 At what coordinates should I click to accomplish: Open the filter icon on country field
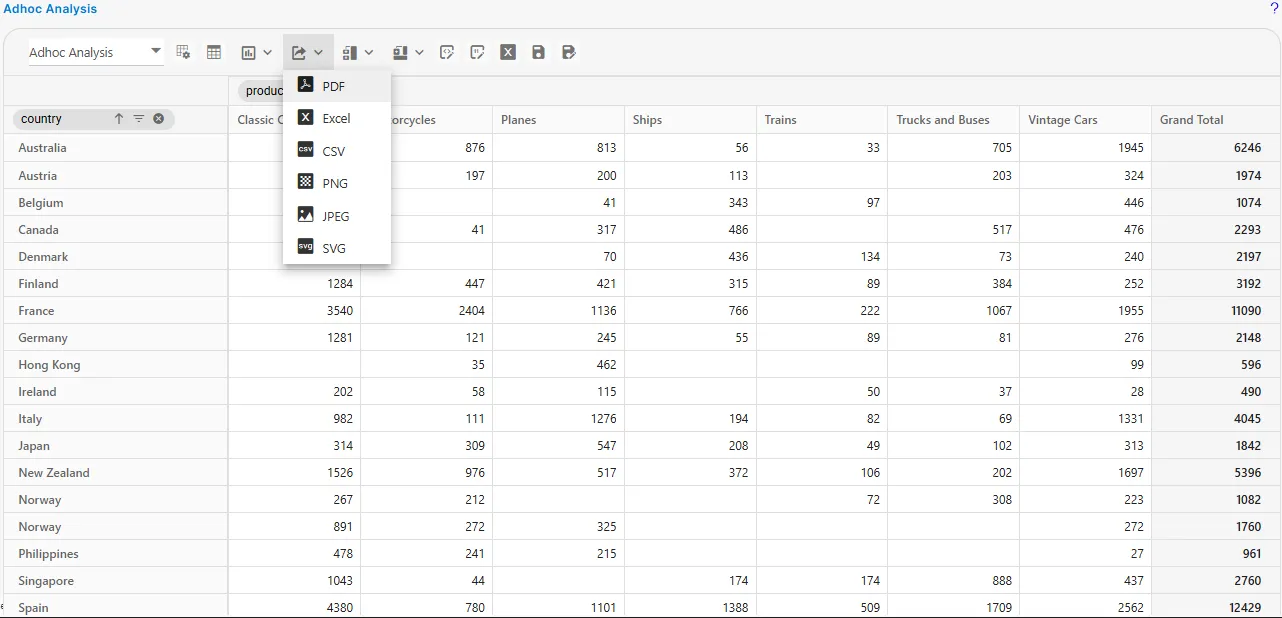click(139, 119)
